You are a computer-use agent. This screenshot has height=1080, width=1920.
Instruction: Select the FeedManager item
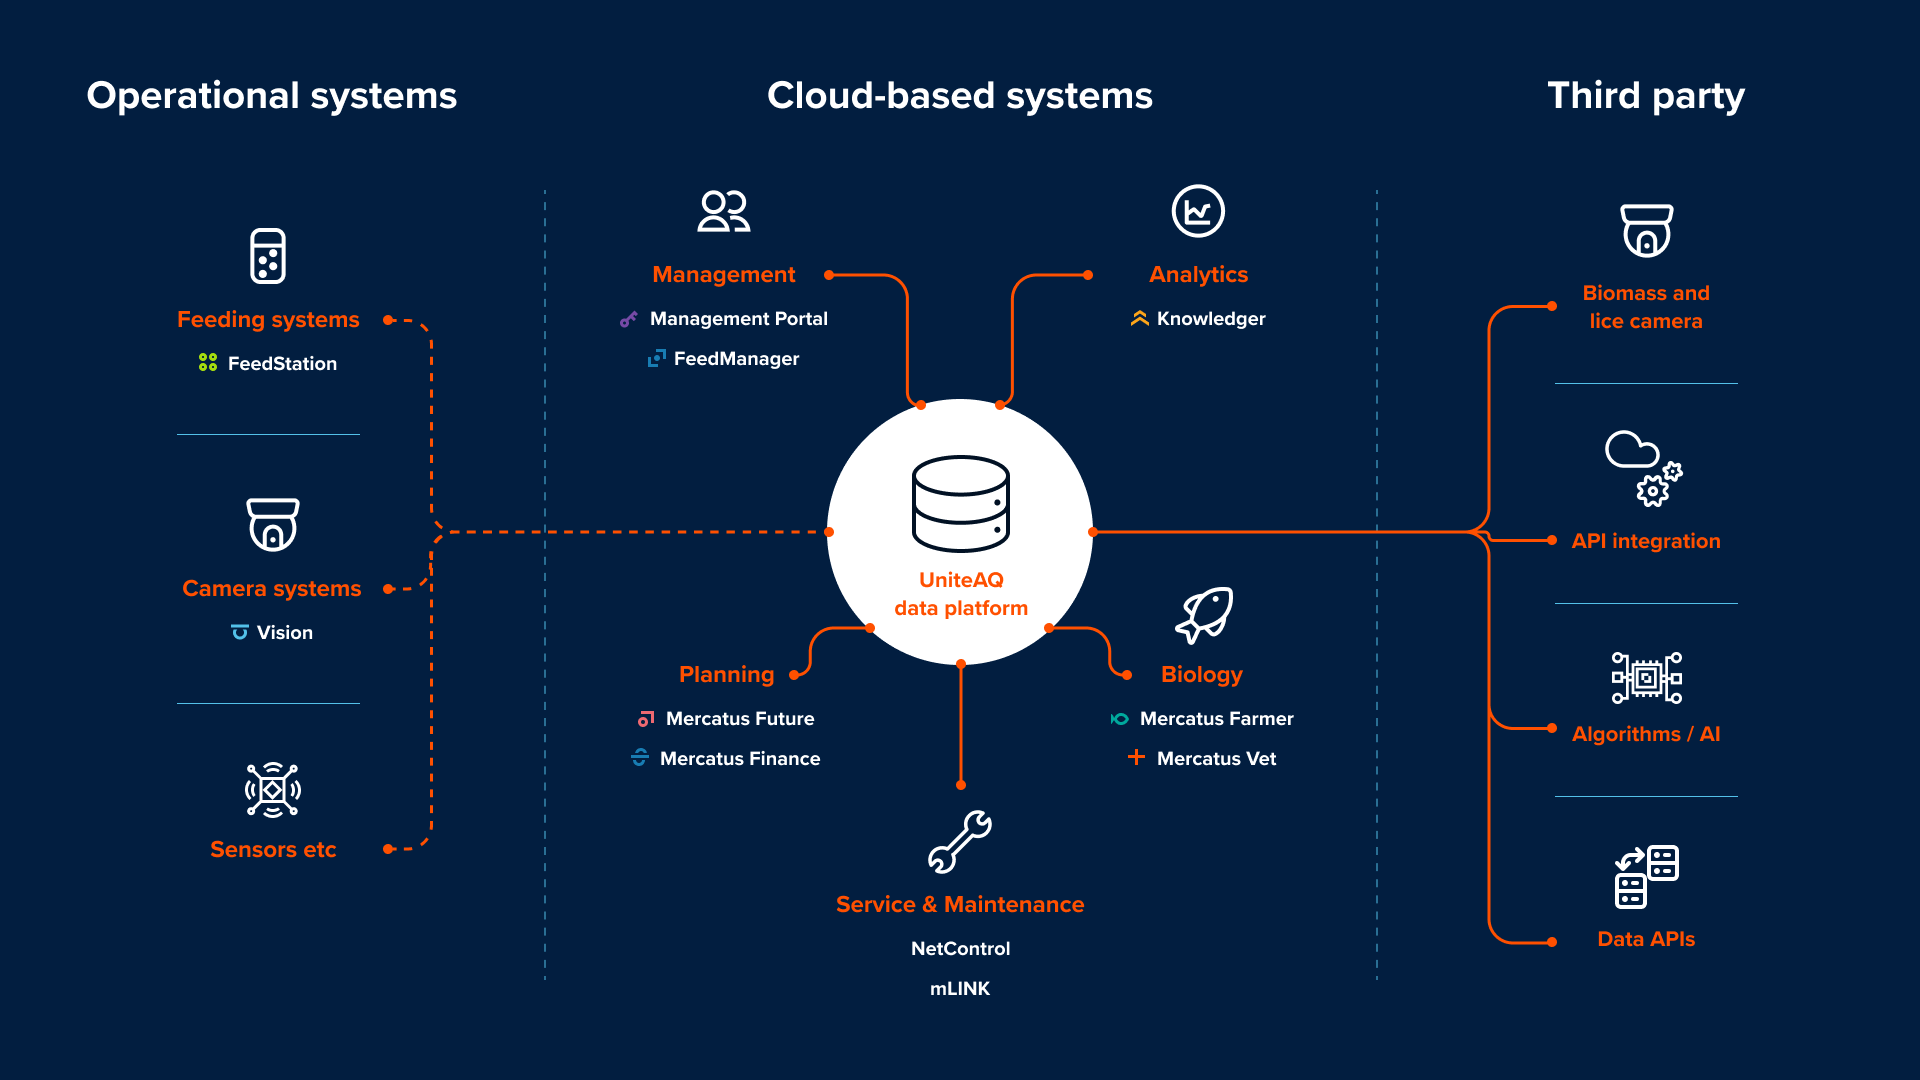(736, 359)
